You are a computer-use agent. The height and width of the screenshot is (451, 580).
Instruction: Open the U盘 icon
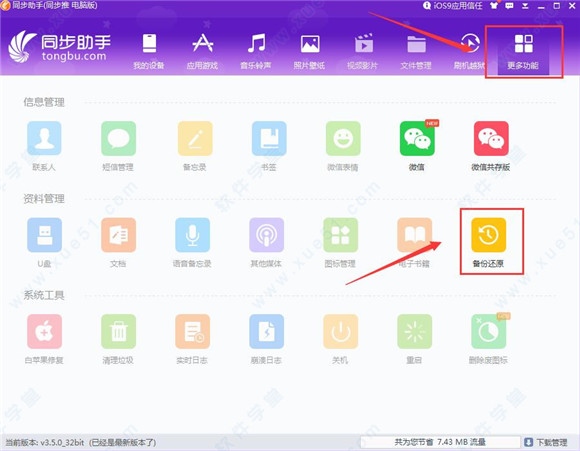click(x=44, y=235)
